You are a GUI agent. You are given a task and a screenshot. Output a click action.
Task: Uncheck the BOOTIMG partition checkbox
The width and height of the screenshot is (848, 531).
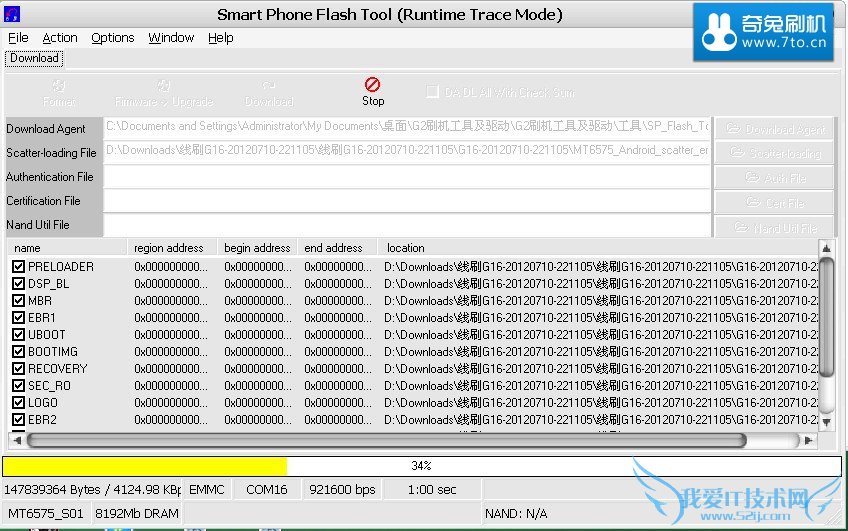(19, 352)
